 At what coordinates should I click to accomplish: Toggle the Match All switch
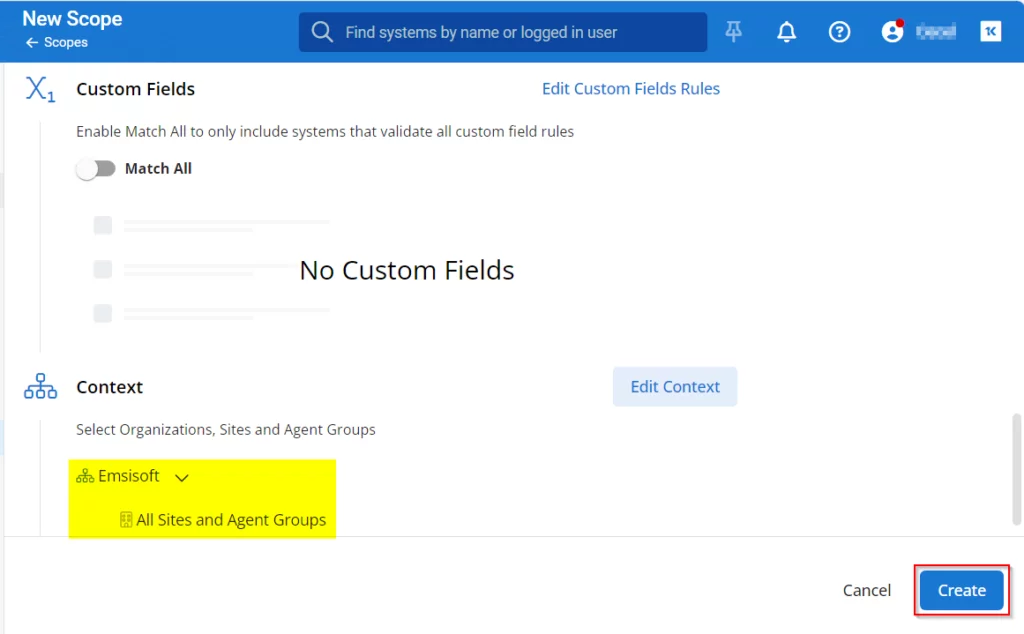(96, 169)
